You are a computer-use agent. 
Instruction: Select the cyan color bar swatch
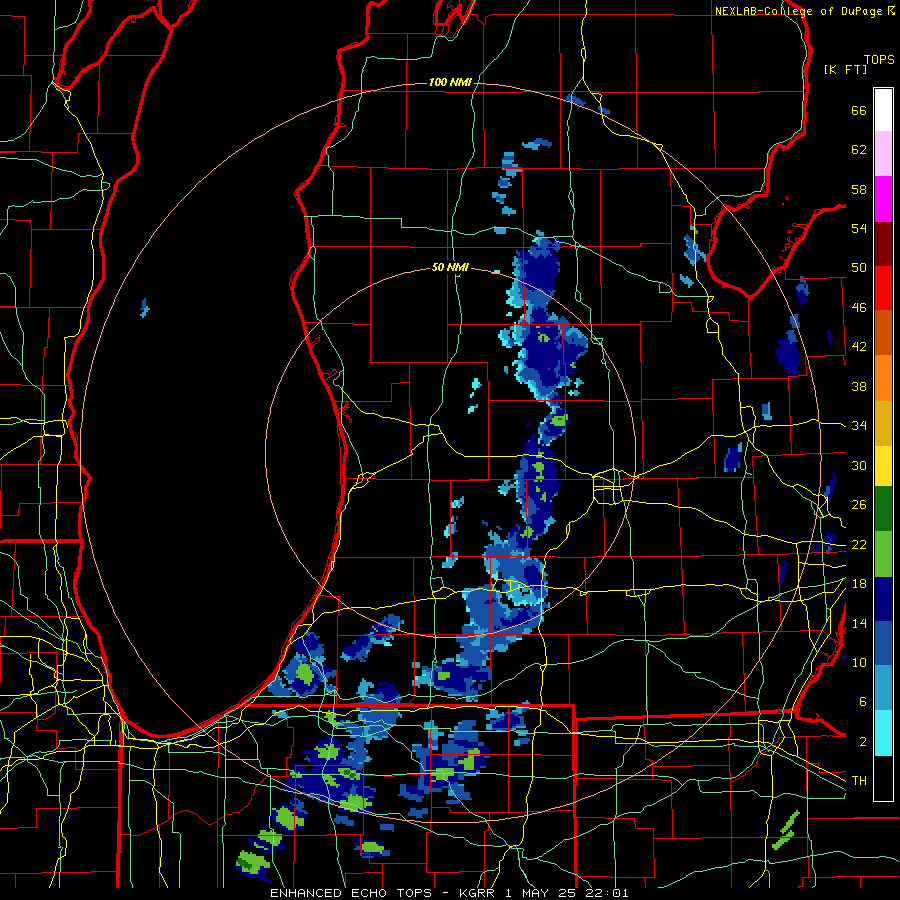[x=883, y=733]
